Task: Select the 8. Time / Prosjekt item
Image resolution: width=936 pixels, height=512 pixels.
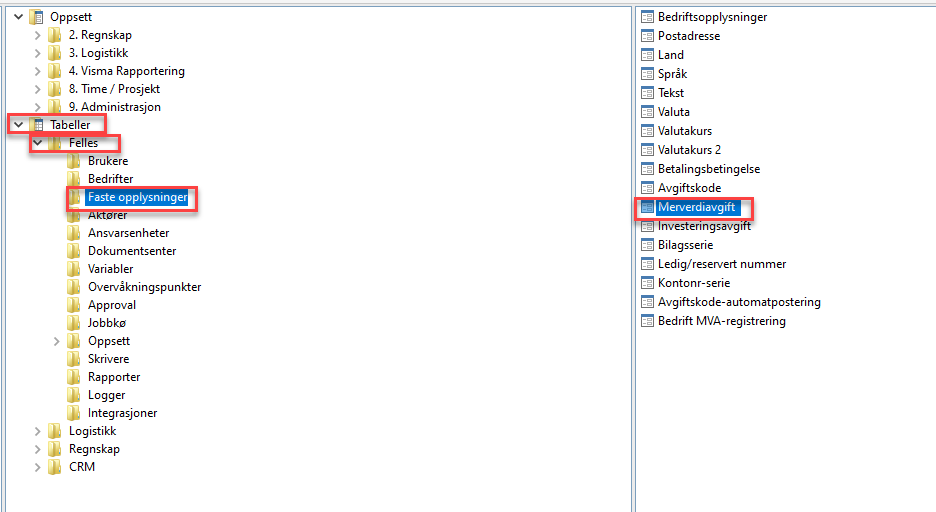Action: (114, 89)
